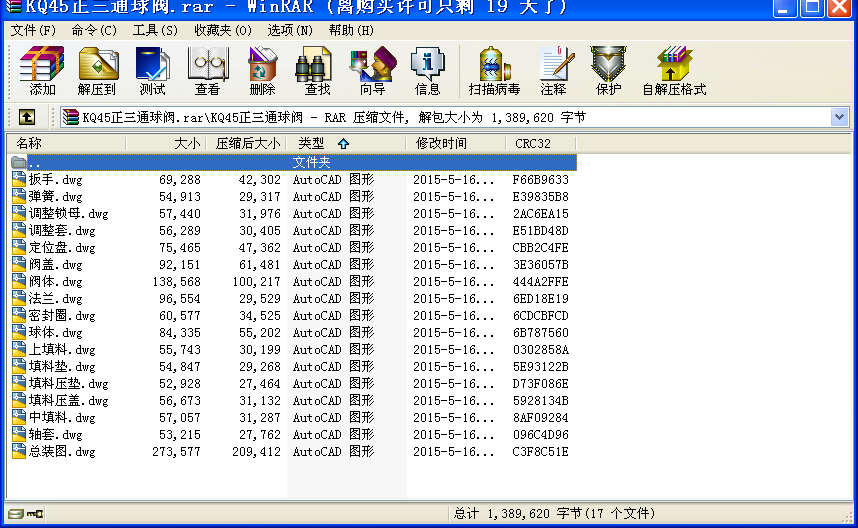The image size is (858, 528).
Task: Create 自解压格式 SFX archive icon
Action: tap(674, 71)
